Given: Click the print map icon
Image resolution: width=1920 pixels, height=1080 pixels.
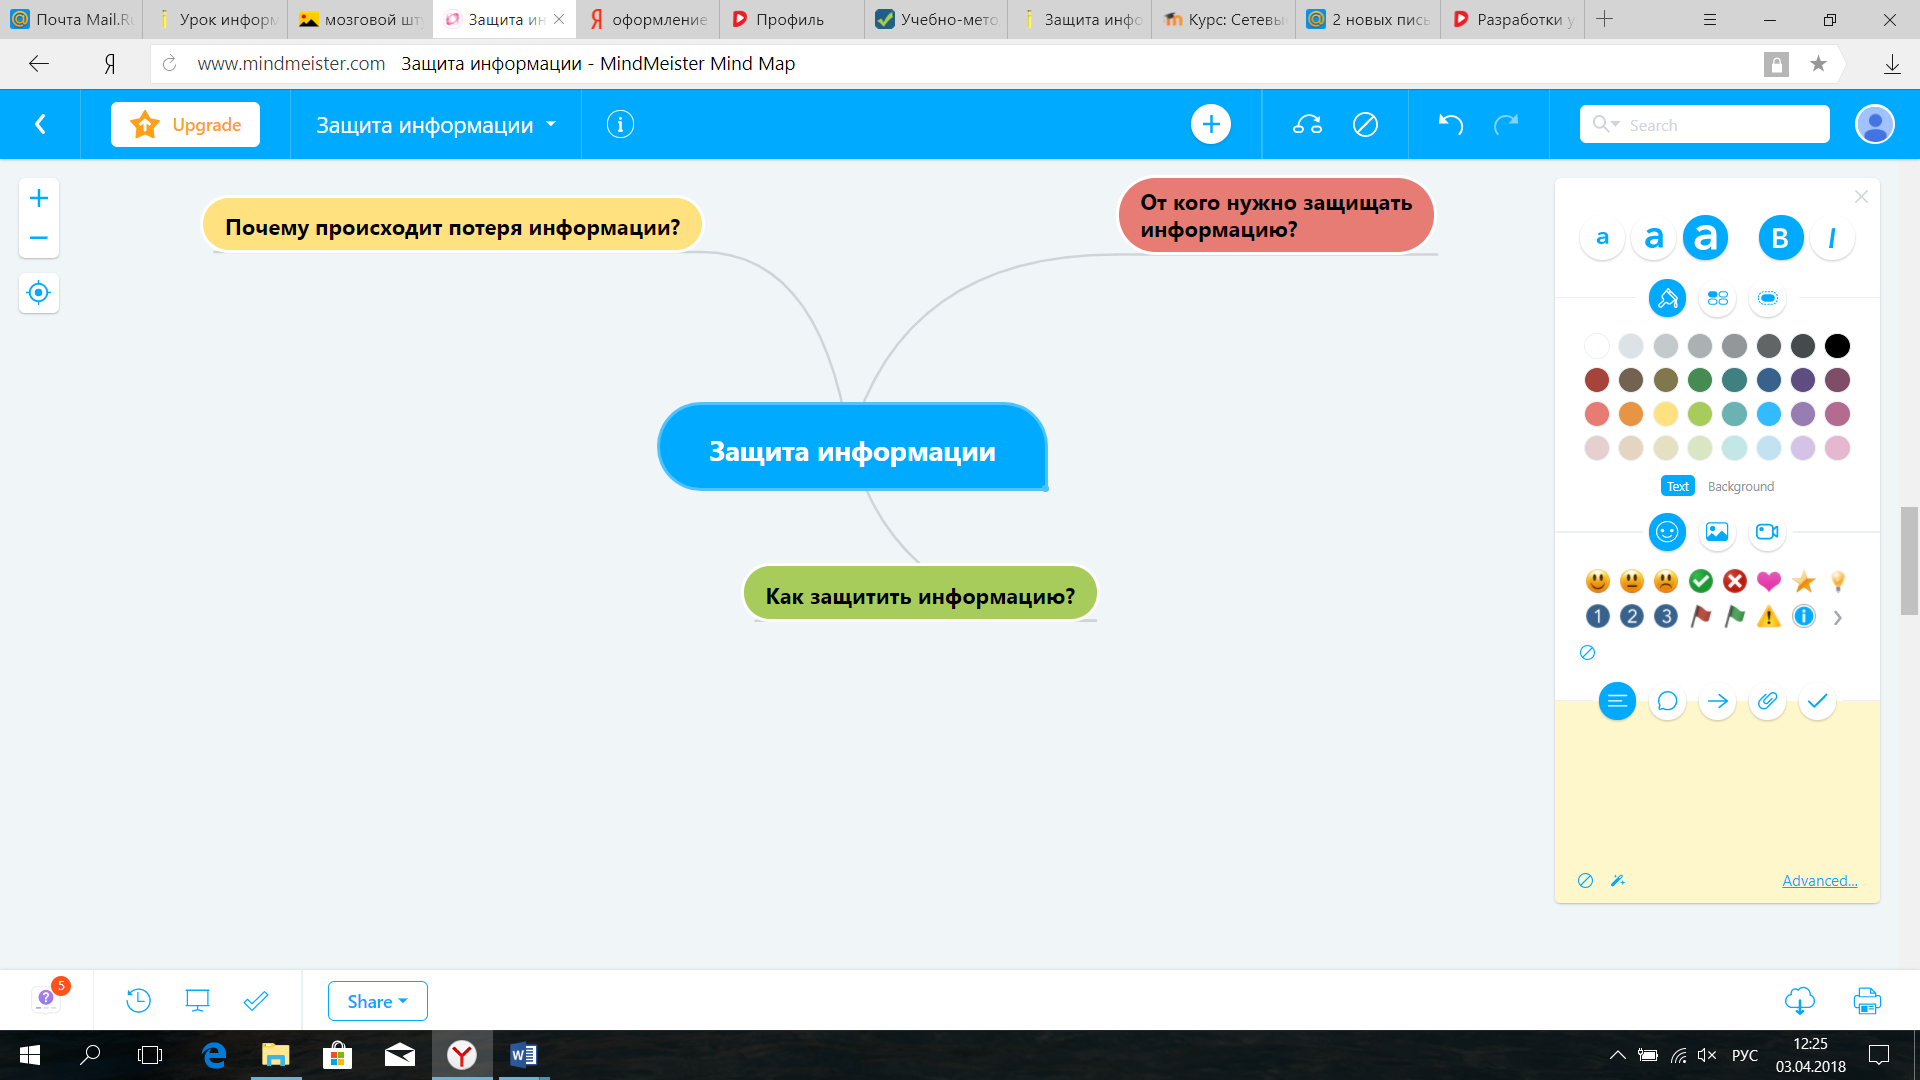Looking at the screenshot, I should (1866, 1000).
